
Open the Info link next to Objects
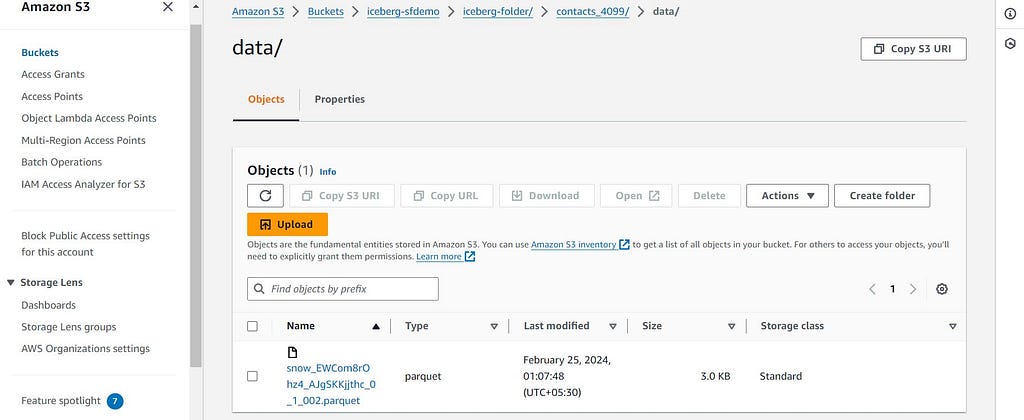pos(328,172)
